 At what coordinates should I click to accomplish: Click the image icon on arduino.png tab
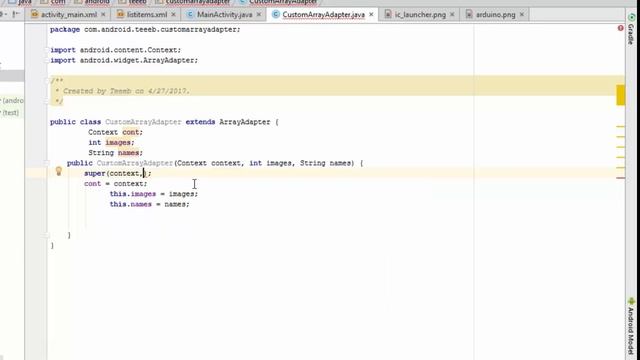[469, 15]
